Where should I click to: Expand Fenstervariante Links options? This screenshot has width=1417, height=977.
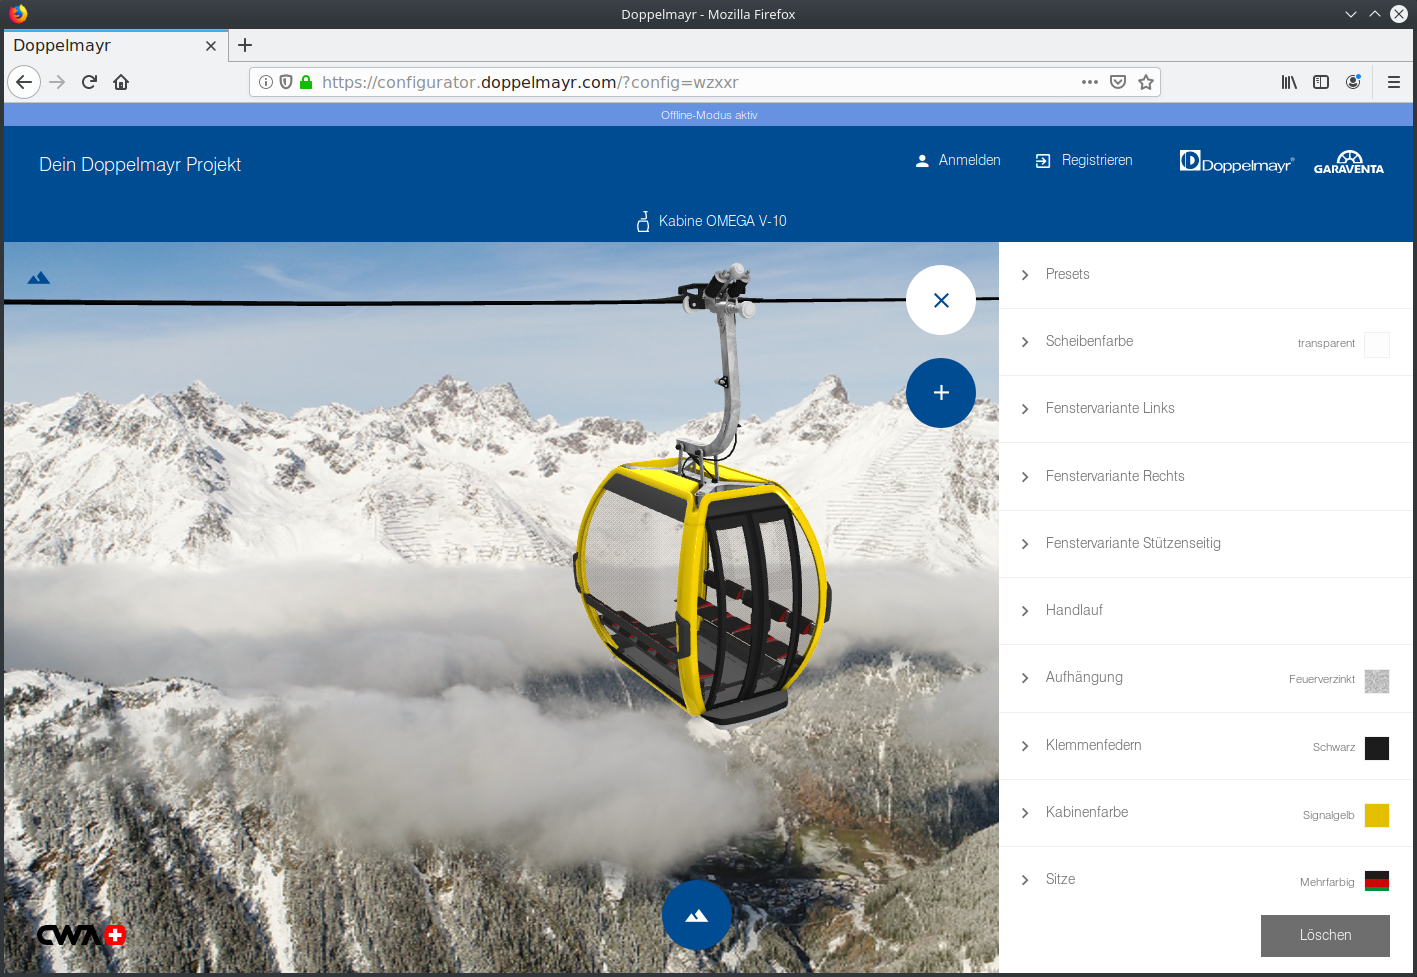(x=1206, y=409)
